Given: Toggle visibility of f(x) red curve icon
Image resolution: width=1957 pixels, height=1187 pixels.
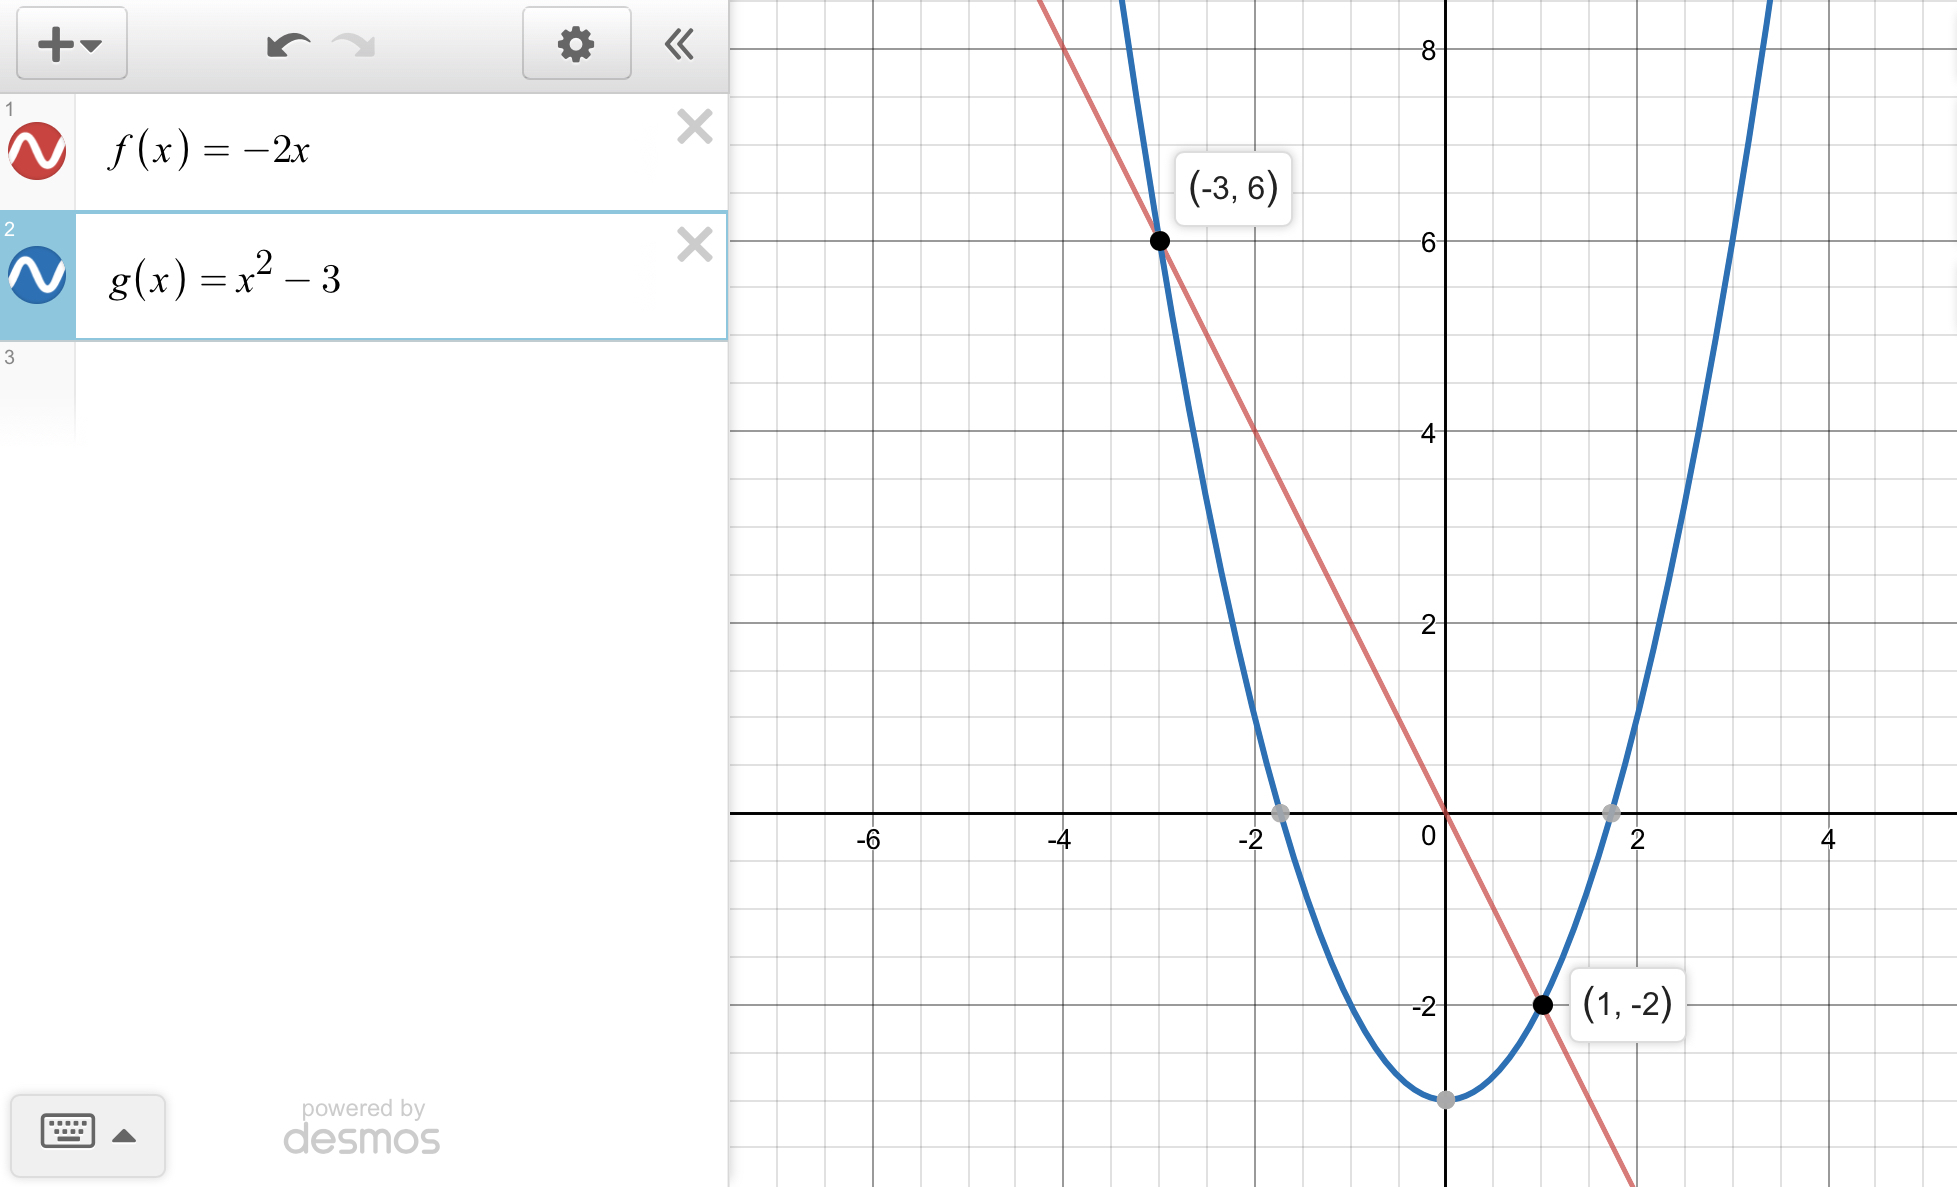Looking at the screenshot, I should (x=37, y=151).
